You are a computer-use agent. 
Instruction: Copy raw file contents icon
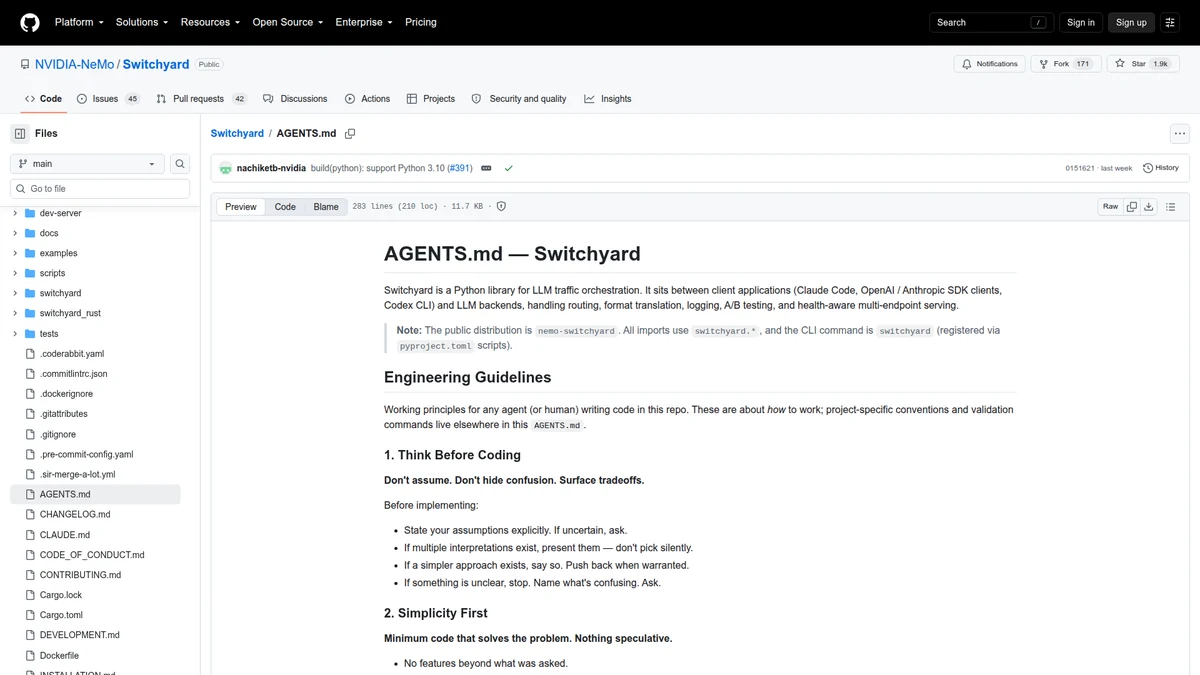1132,207
